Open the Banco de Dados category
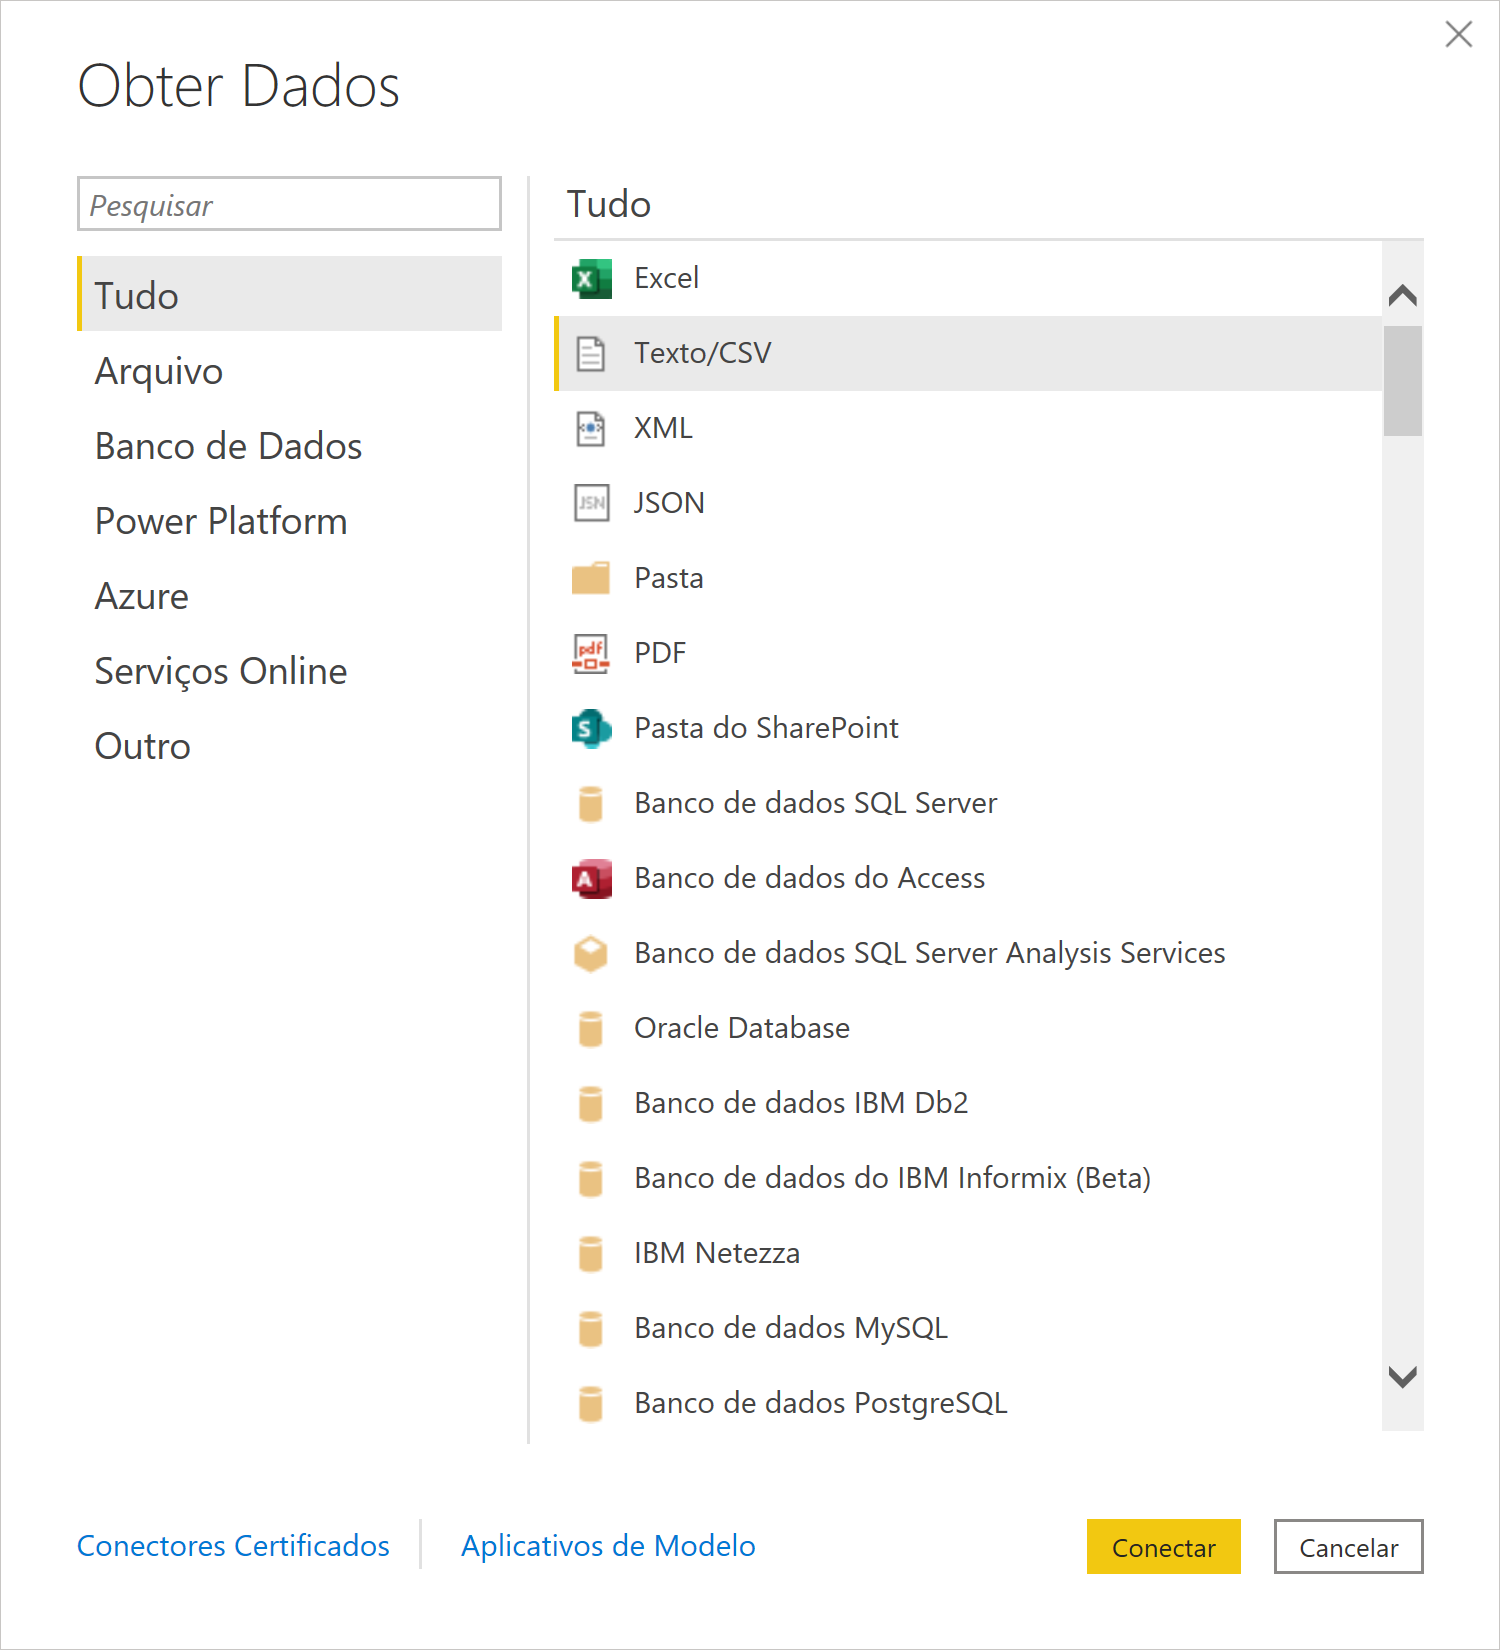The image size is (1502, 1650). [290, 446]
